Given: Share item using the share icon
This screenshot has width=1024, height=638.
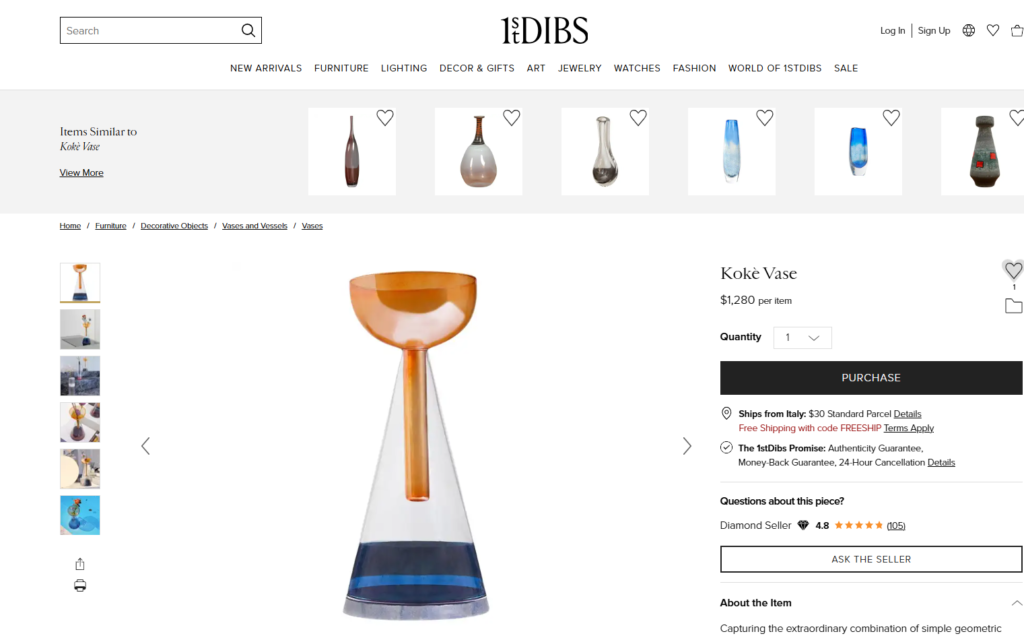Looking at the screenshot, I should coord(80,564).
